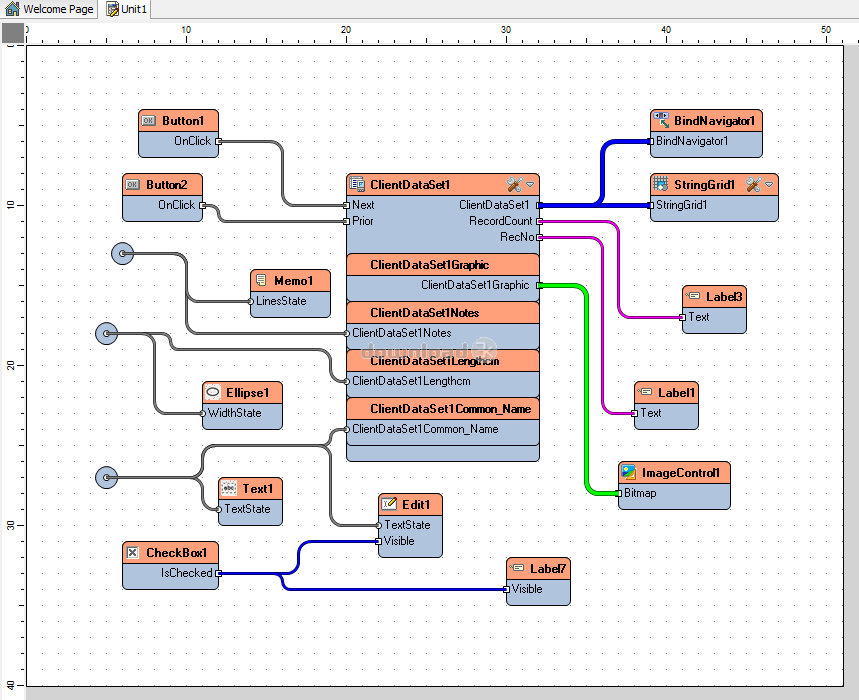
Task: Click the Button1 OnClick connector port
Action: pyautogui.click(x=219, y=141)
